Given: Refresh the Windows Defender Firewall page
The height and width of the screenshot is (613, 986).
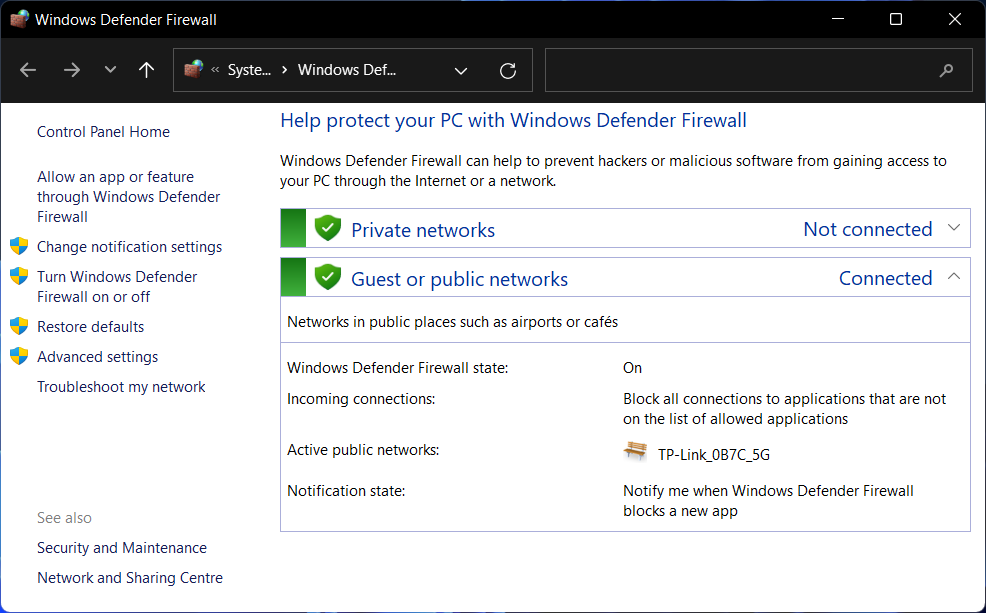Looking at the screenshot, I should click(x=508, y=70).
